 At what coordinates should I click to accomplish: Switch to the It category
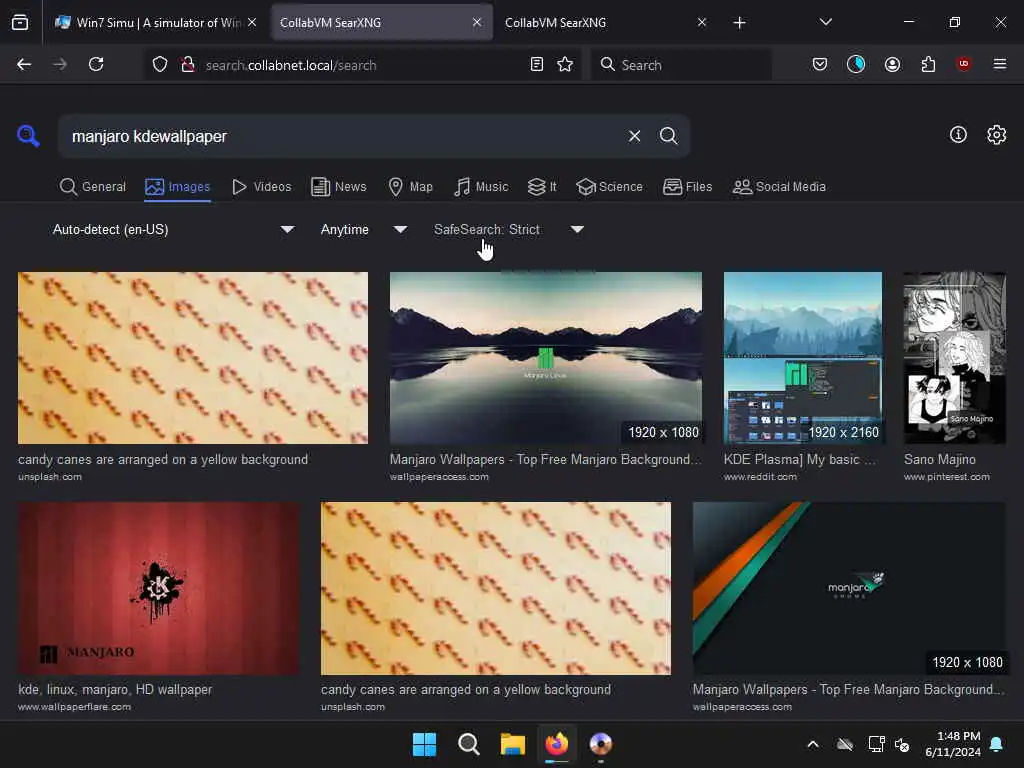[x=542, y=187]
